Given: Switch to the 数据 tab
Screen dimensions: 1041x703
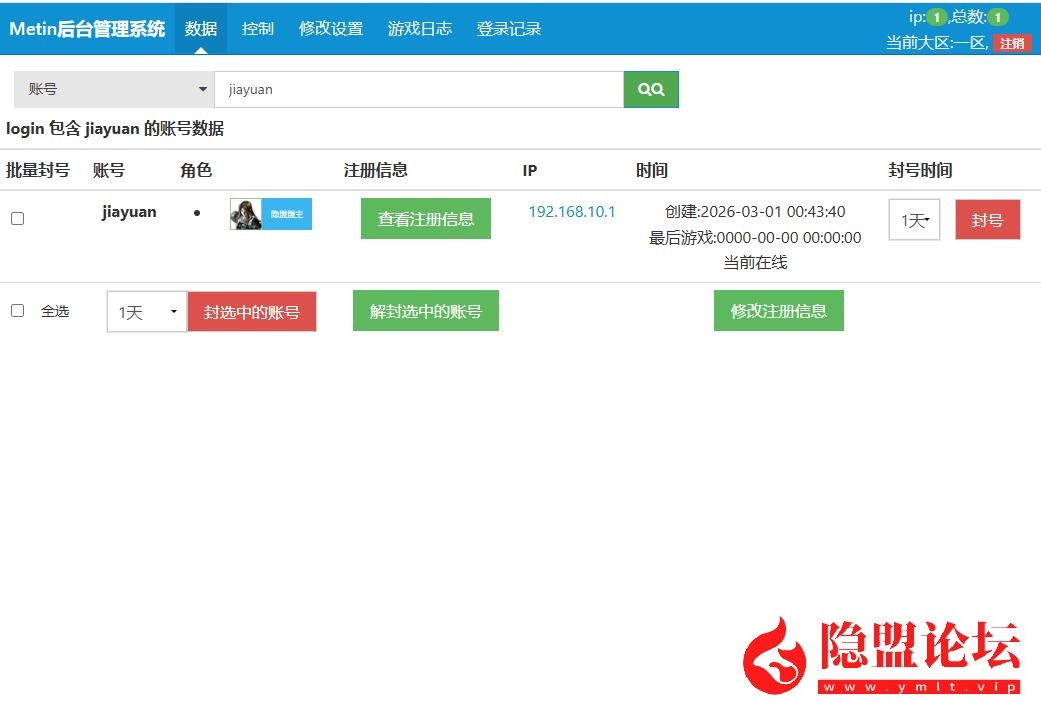Looking at the screenshot, I should (201, 29).
